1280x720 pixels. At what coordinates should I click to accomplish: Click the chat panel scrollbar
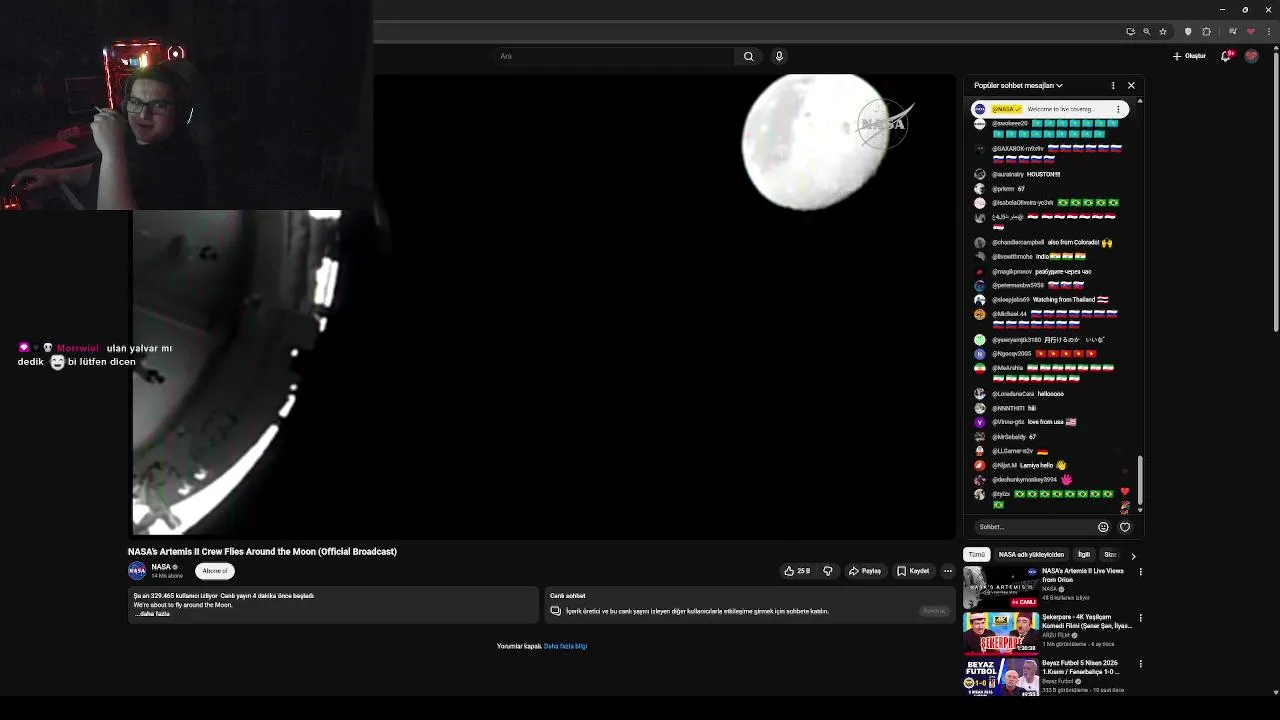pos(1140,480)
